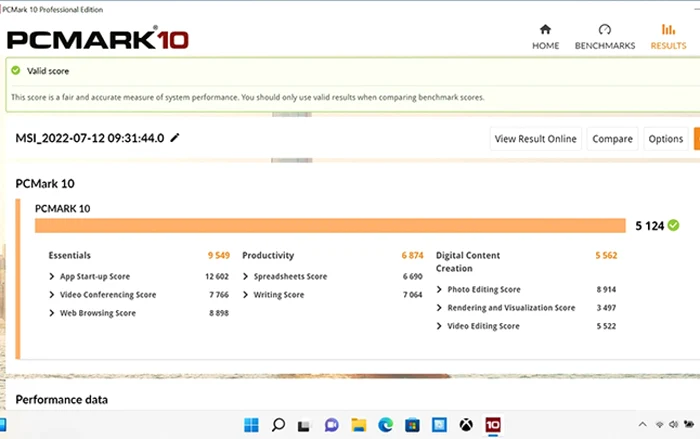Click the Compare button
The image size is (700, 439).
click(612, 139)
